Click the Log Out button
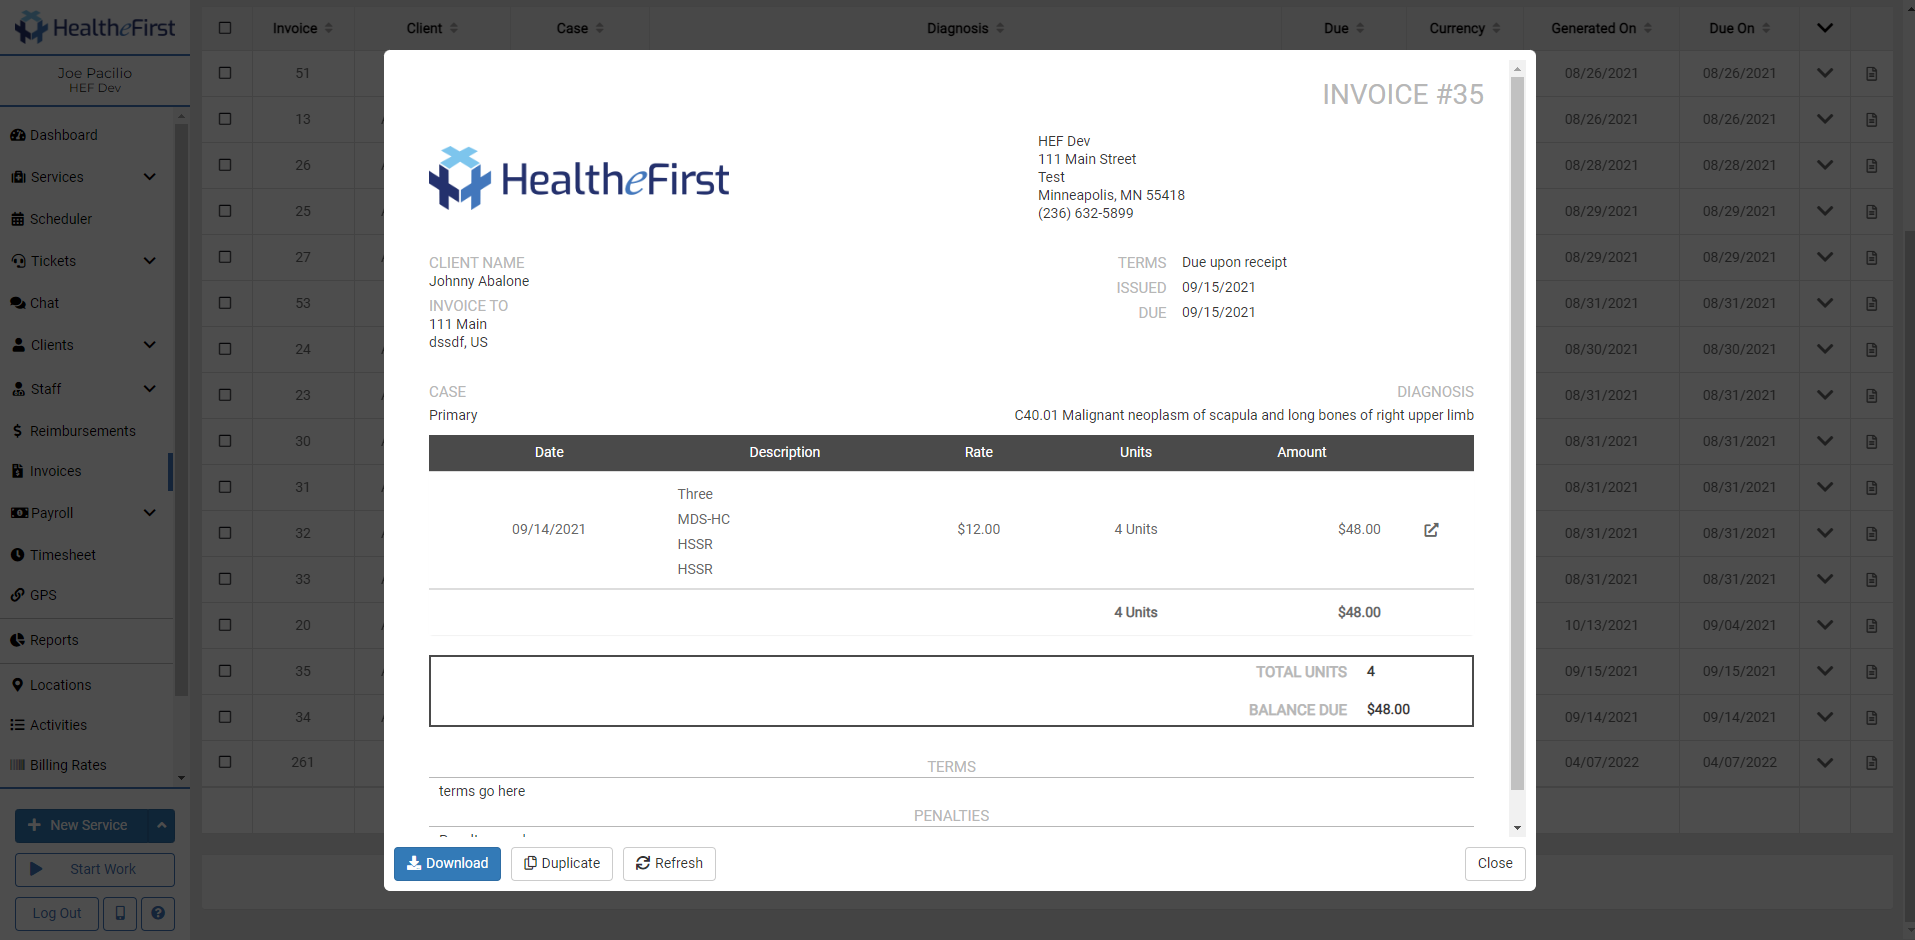The width and height of the screenshot is (1915, 940). (57, 913)
